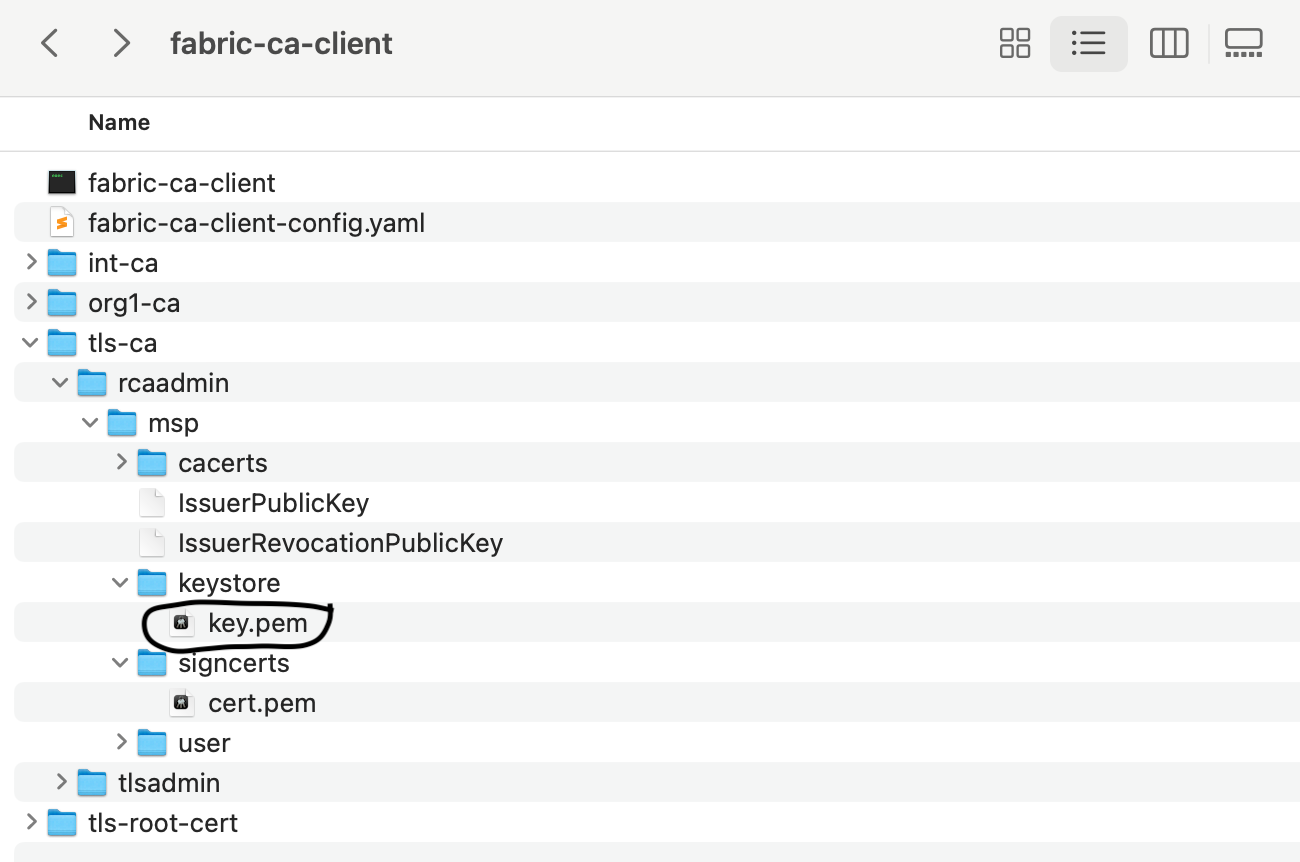
Task: Expand the user folder
Action: (121, 742)
